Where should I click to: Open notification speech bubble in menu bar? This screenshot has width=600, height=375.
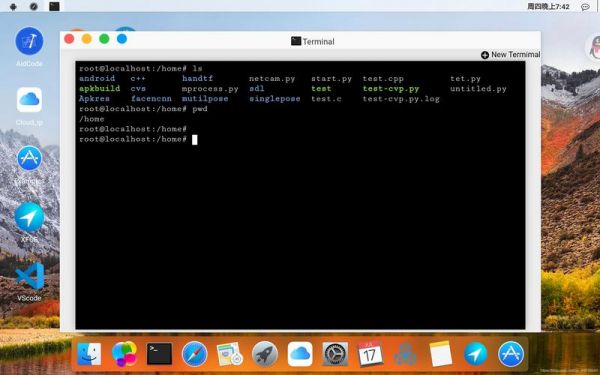(585, 7)
